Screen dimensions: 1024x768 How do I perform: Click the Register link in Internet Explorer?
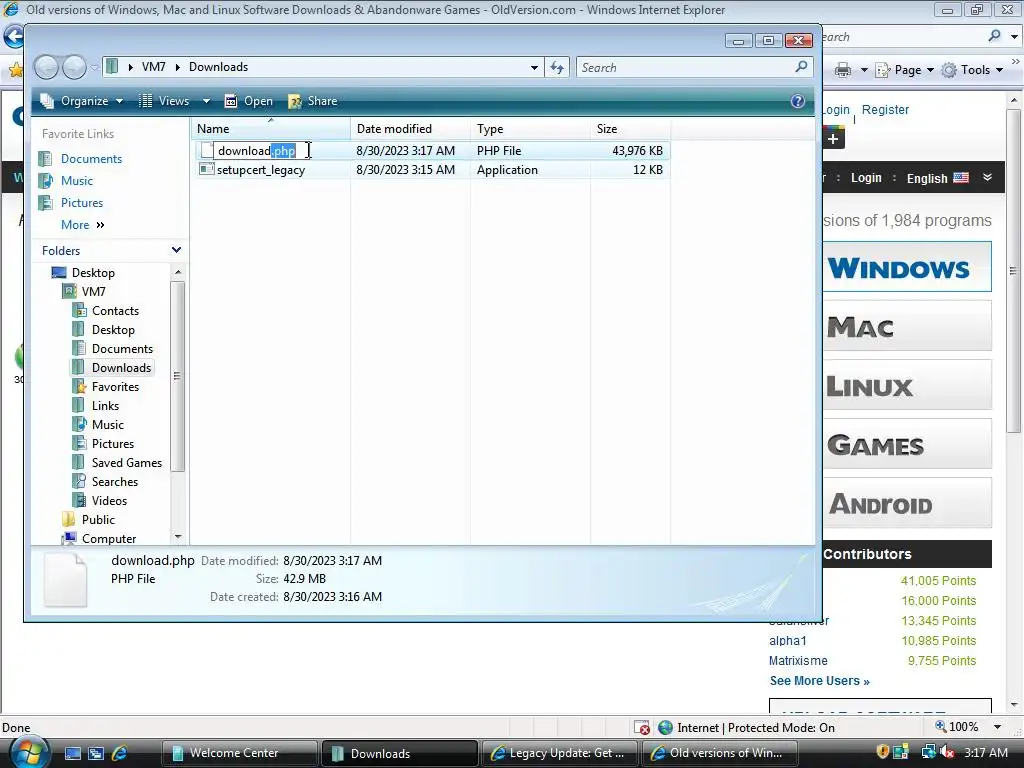(885, 110)
